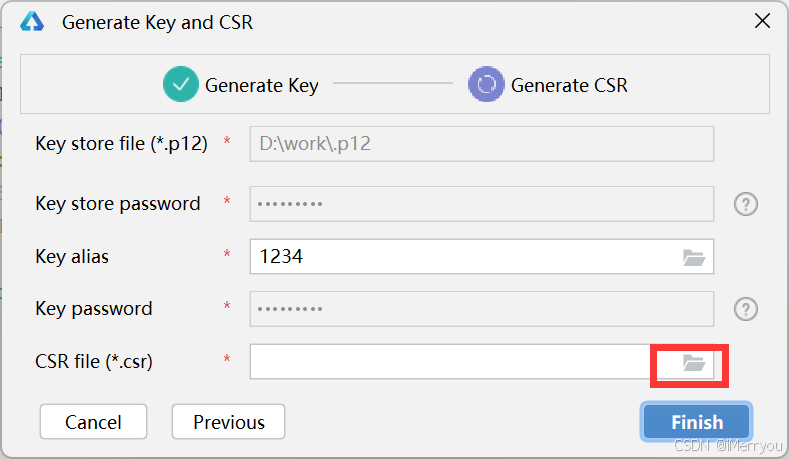The image size is (789, 459).
Task: Click the Key password field
Action: (480, 309)
